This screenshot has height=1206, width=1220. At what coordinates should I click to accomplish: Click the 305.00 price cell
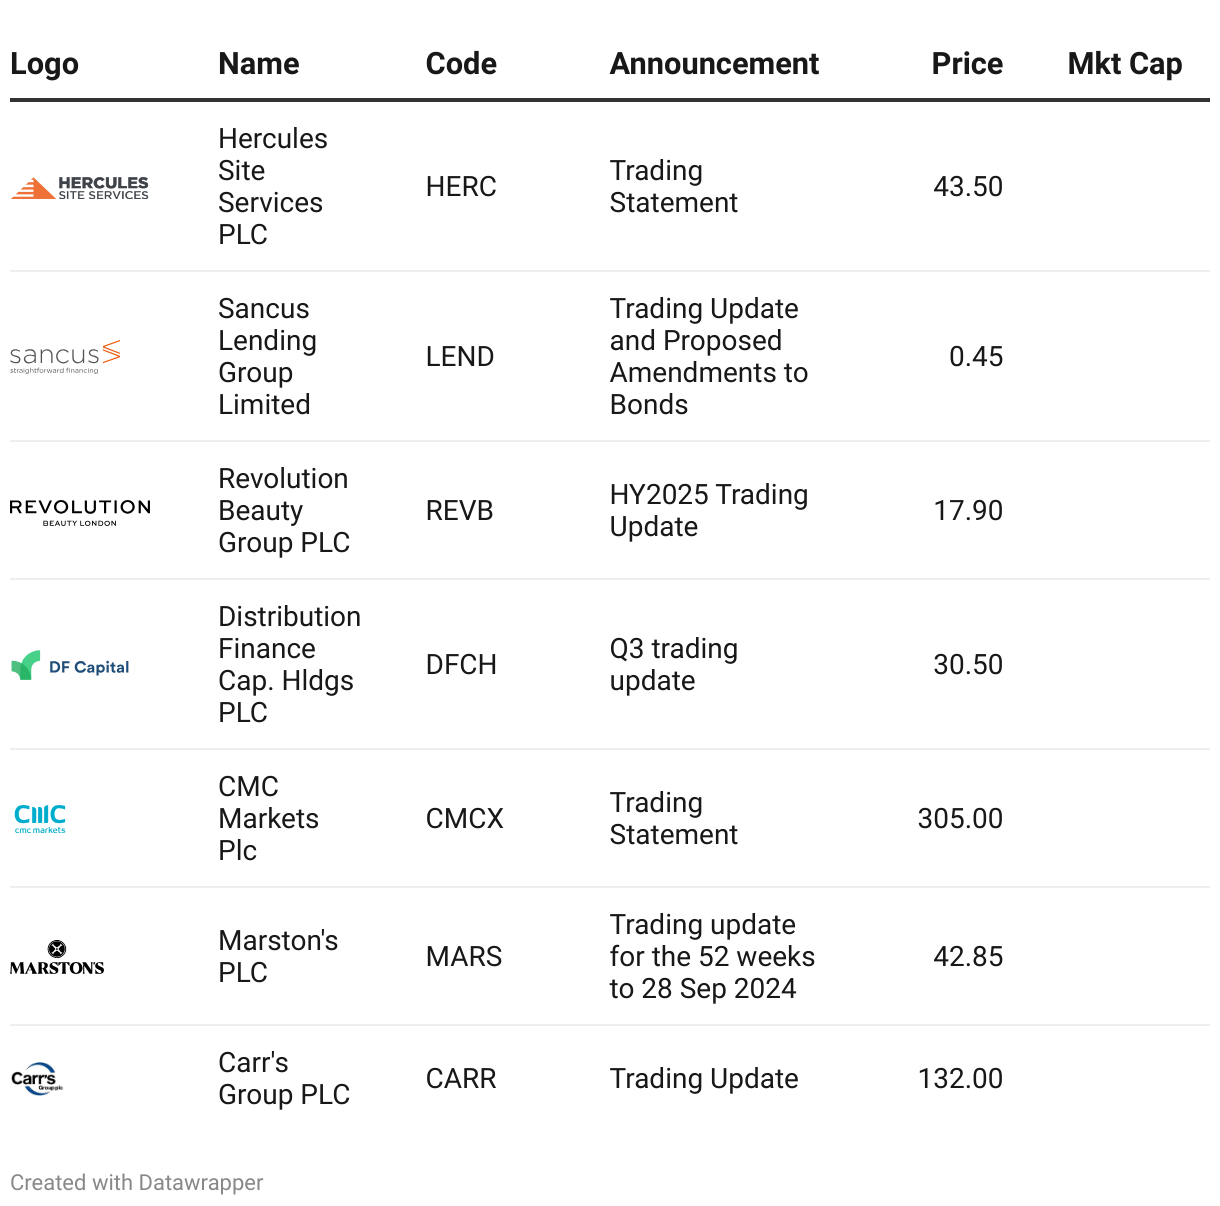959,819
